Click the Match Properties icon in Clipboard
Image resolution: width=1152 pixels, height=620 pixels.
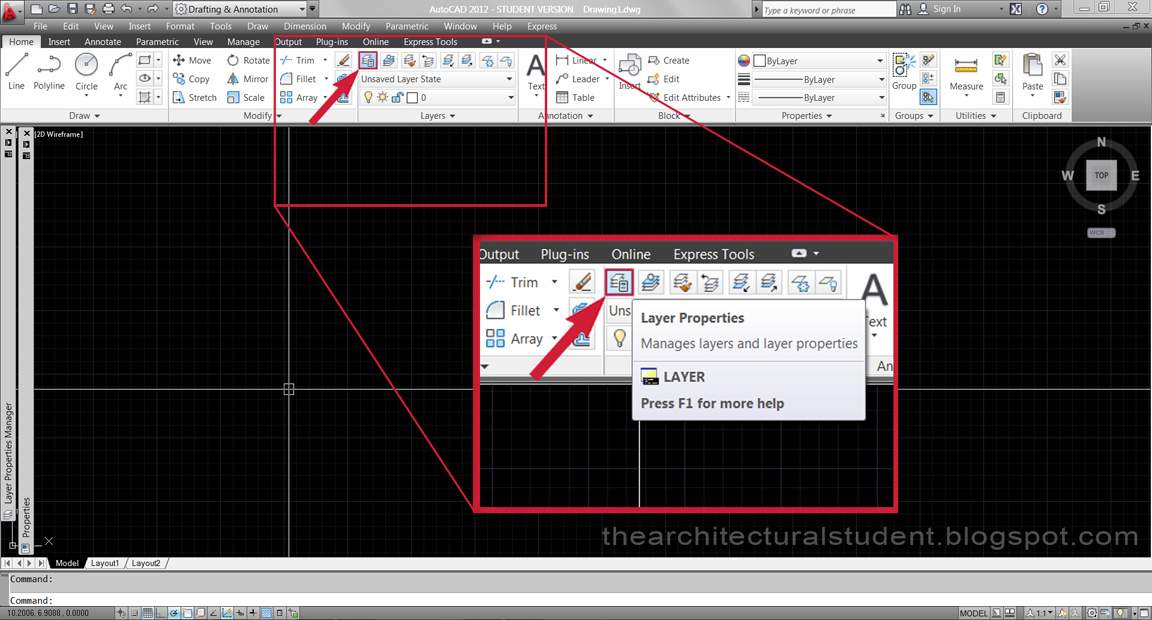pyautogui.click(x=1059, y=96)
